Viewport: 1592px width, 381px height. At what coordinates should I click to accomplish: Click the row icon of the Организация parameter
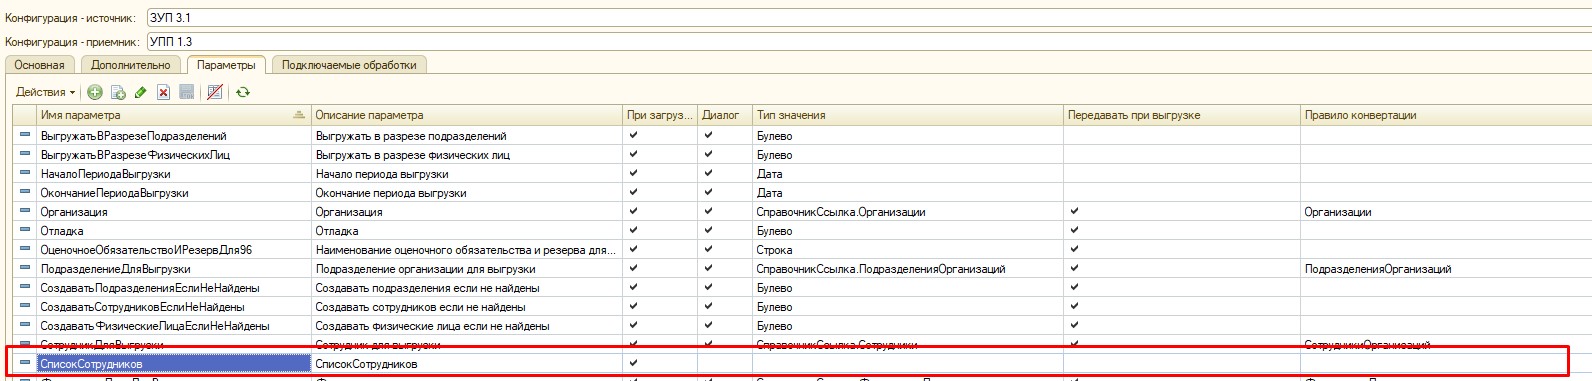(25, 211)
